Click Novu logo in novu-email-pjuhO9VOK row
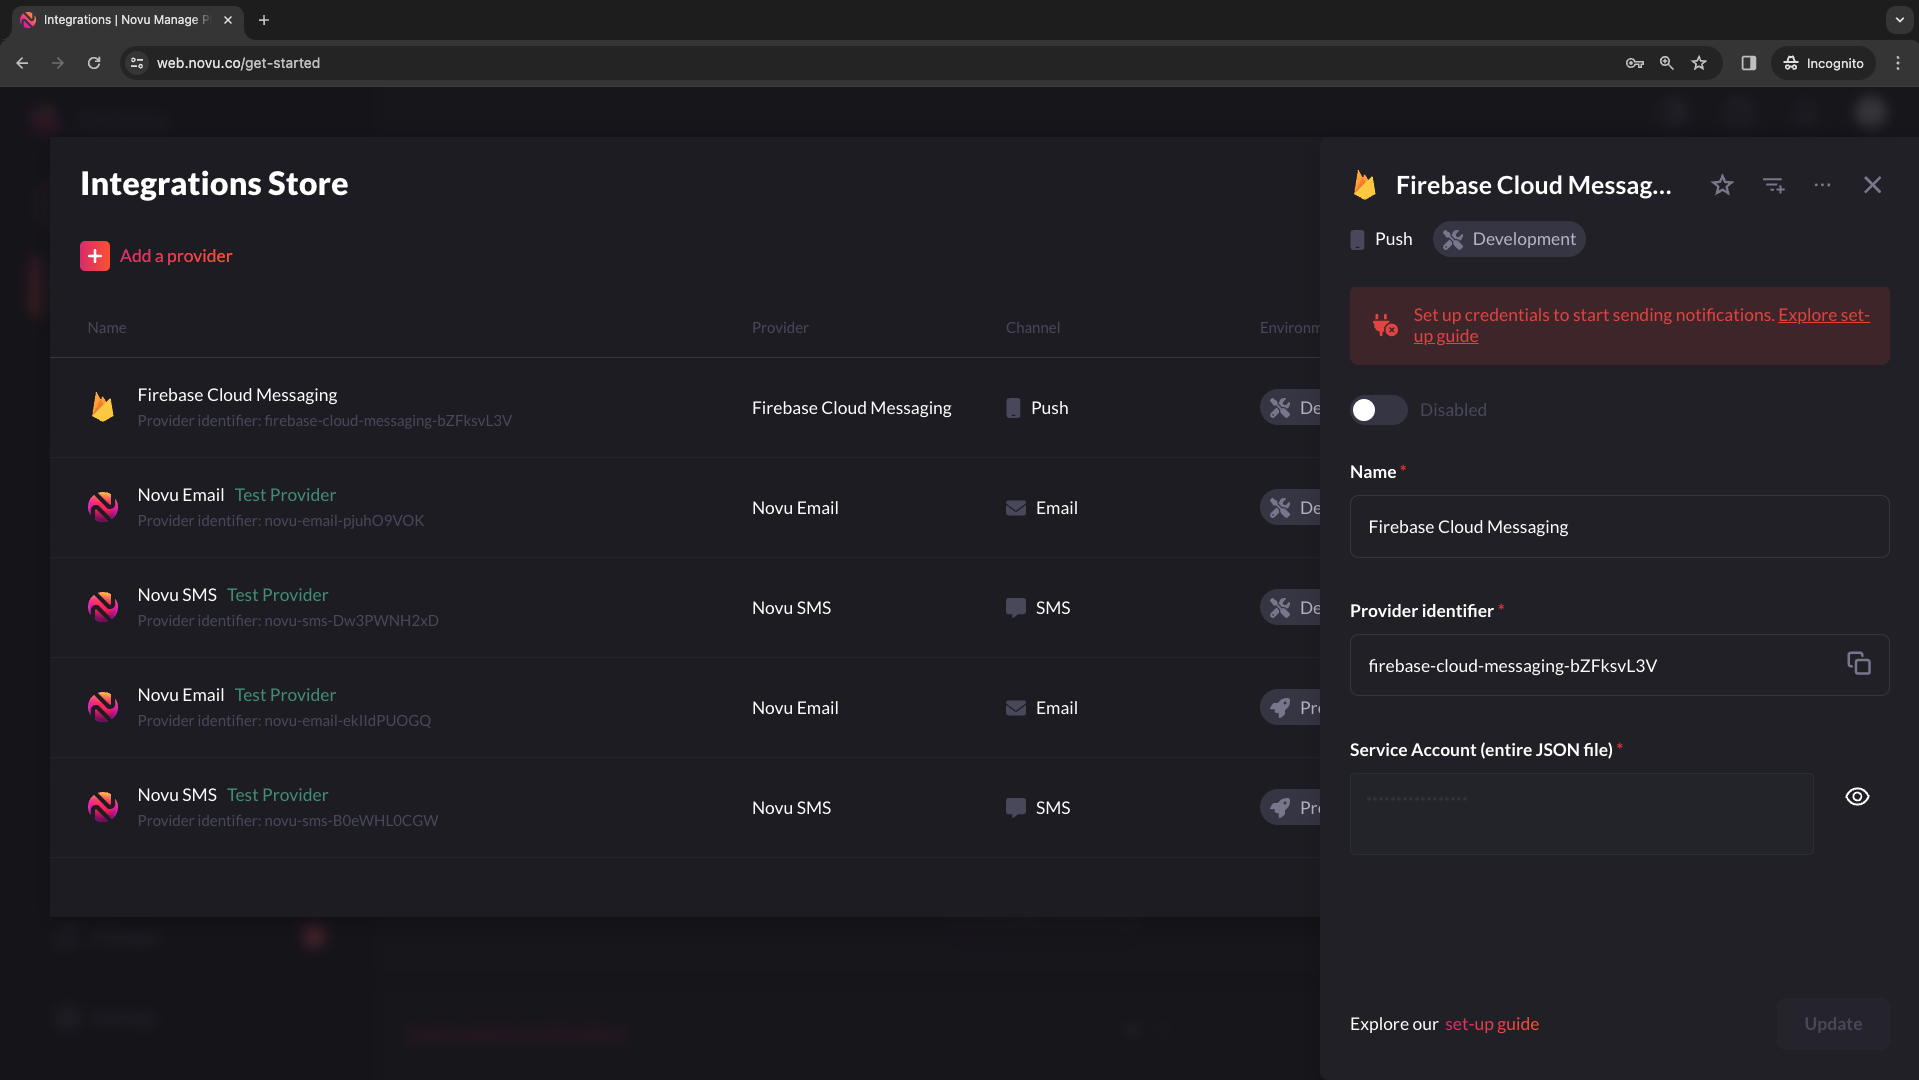 (x=103, y=507)
